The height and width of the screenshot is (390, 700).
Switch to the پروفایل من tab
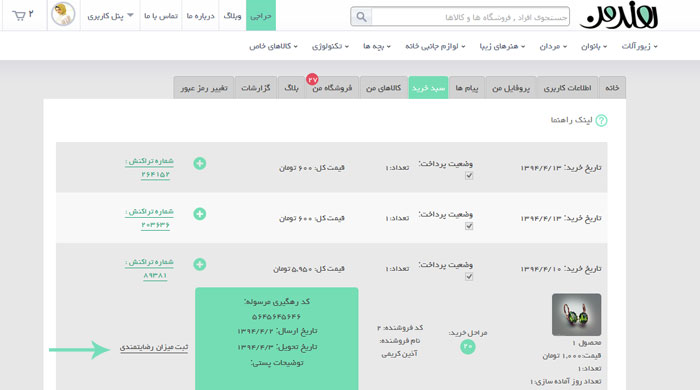coord(511,87)
